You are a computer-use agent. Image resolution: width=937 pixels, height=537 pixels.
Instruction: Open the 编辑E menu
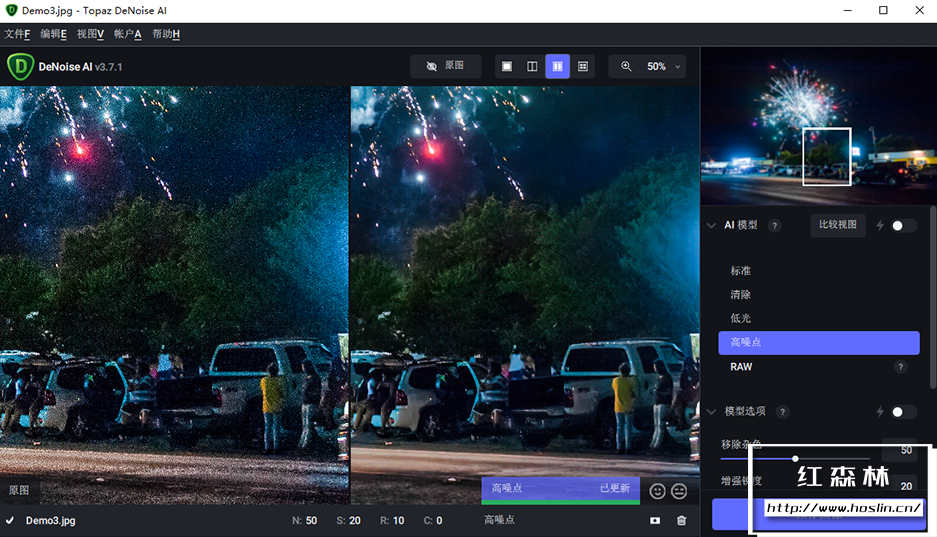coord(53,34)
